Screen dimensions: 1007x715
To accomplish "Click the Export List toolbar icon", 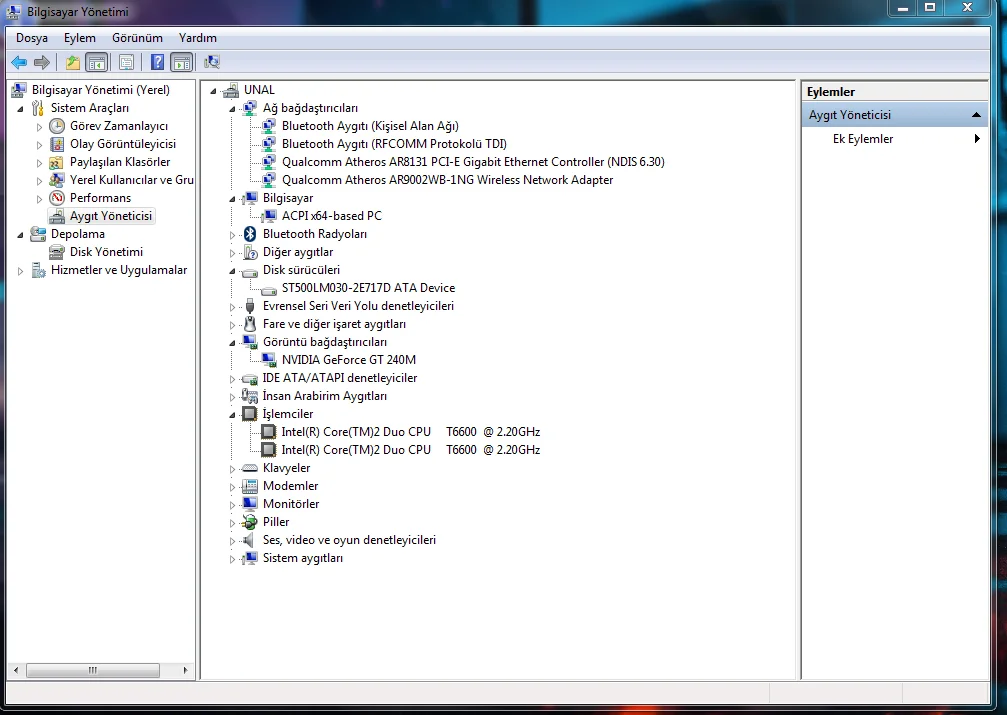I will (x=72, y=61).
